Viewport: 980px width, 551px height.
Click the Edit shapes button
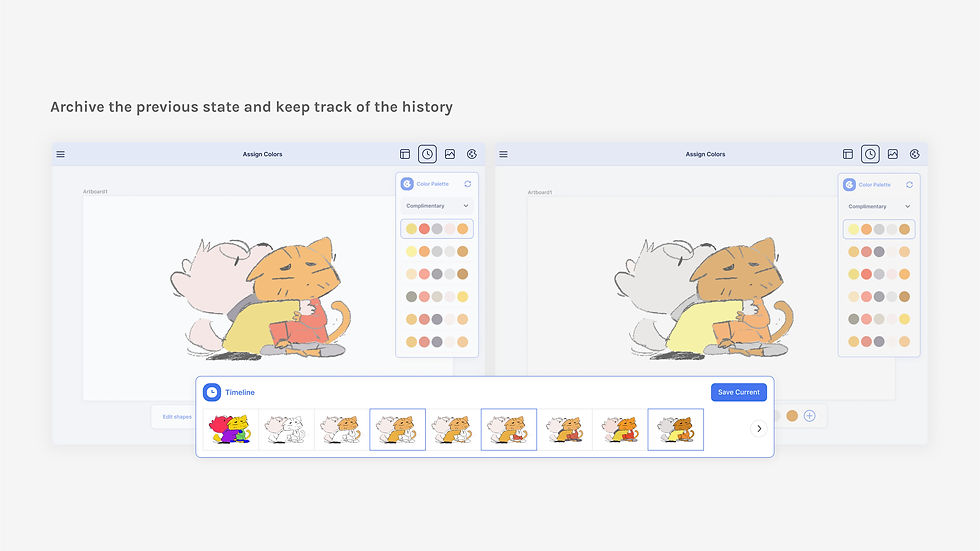177,417
